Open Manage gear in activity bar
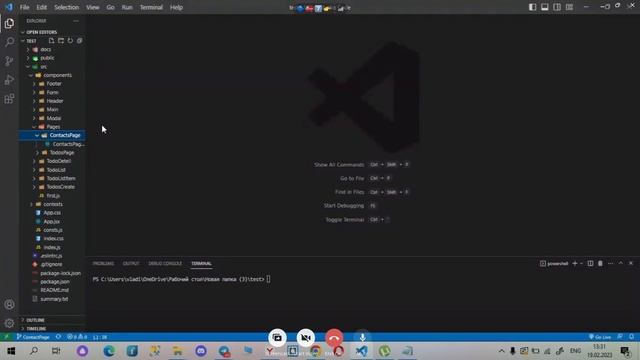Screen dimensions: 640x360 [9, 323]
